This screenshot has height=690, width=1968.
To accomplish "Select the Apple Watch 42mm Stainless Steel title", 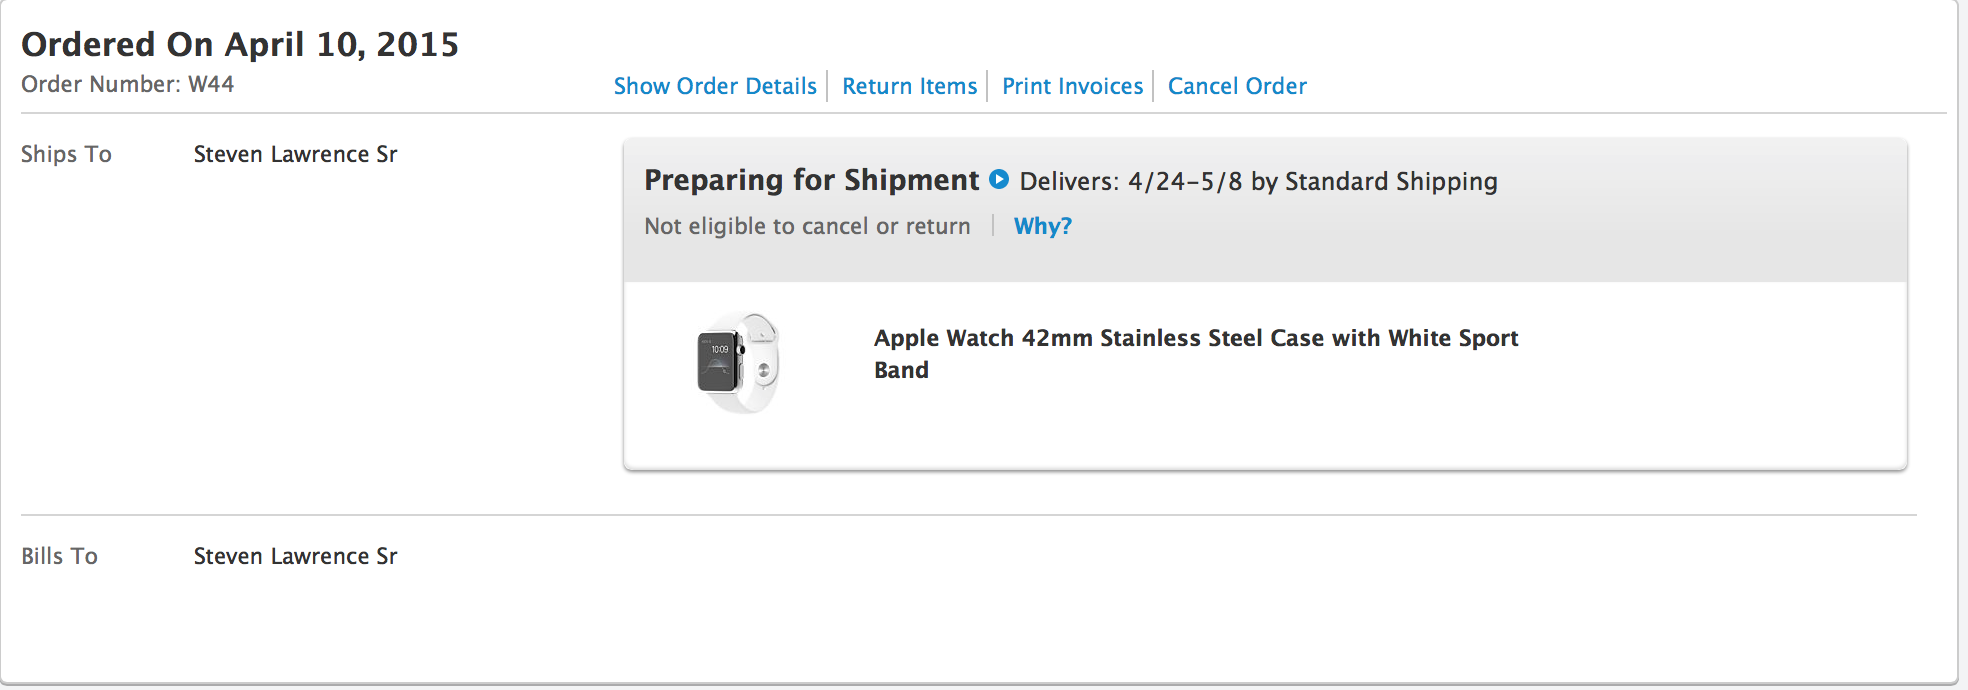I will pyautogui.click(x=1195, y=339).
